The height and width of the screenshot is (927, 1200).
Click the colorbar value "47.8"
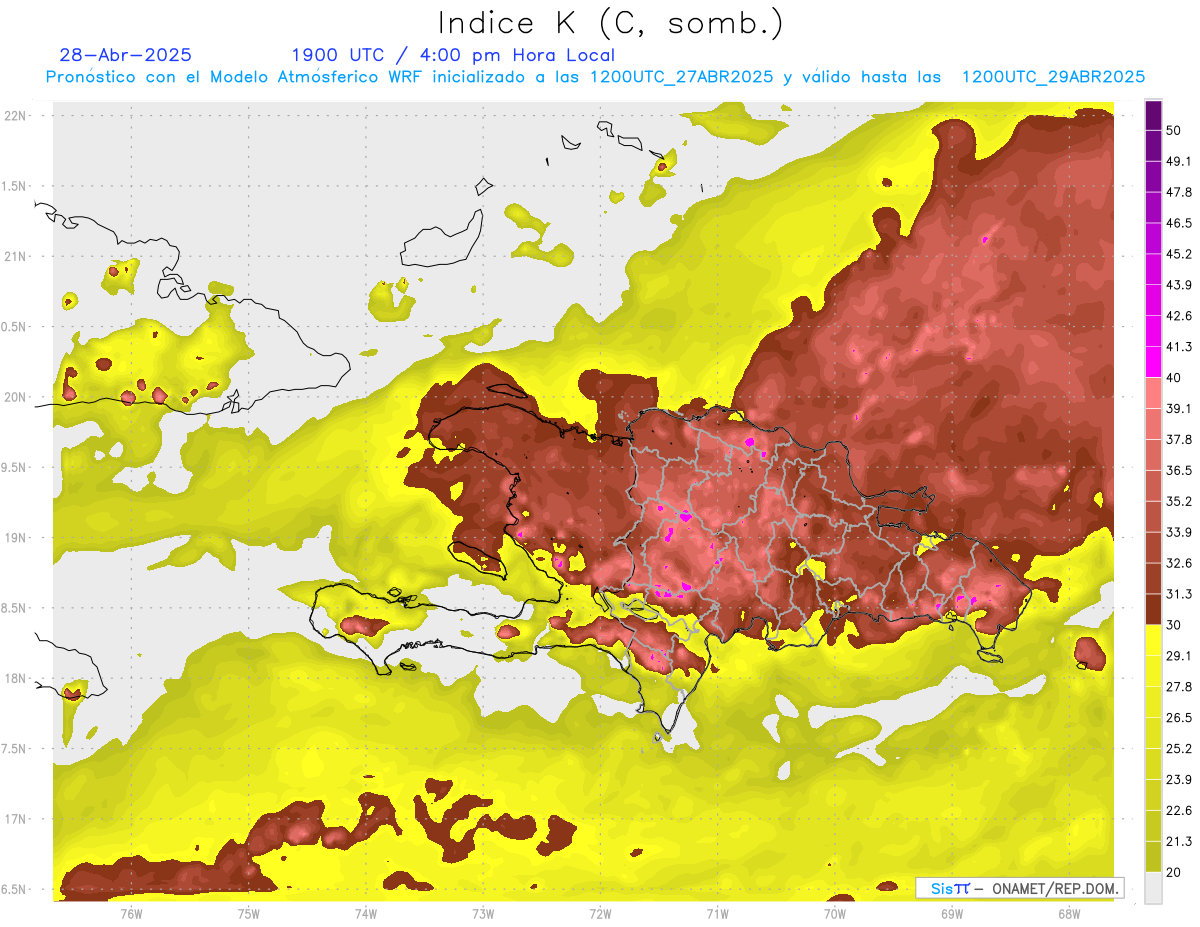point(1179,192)
